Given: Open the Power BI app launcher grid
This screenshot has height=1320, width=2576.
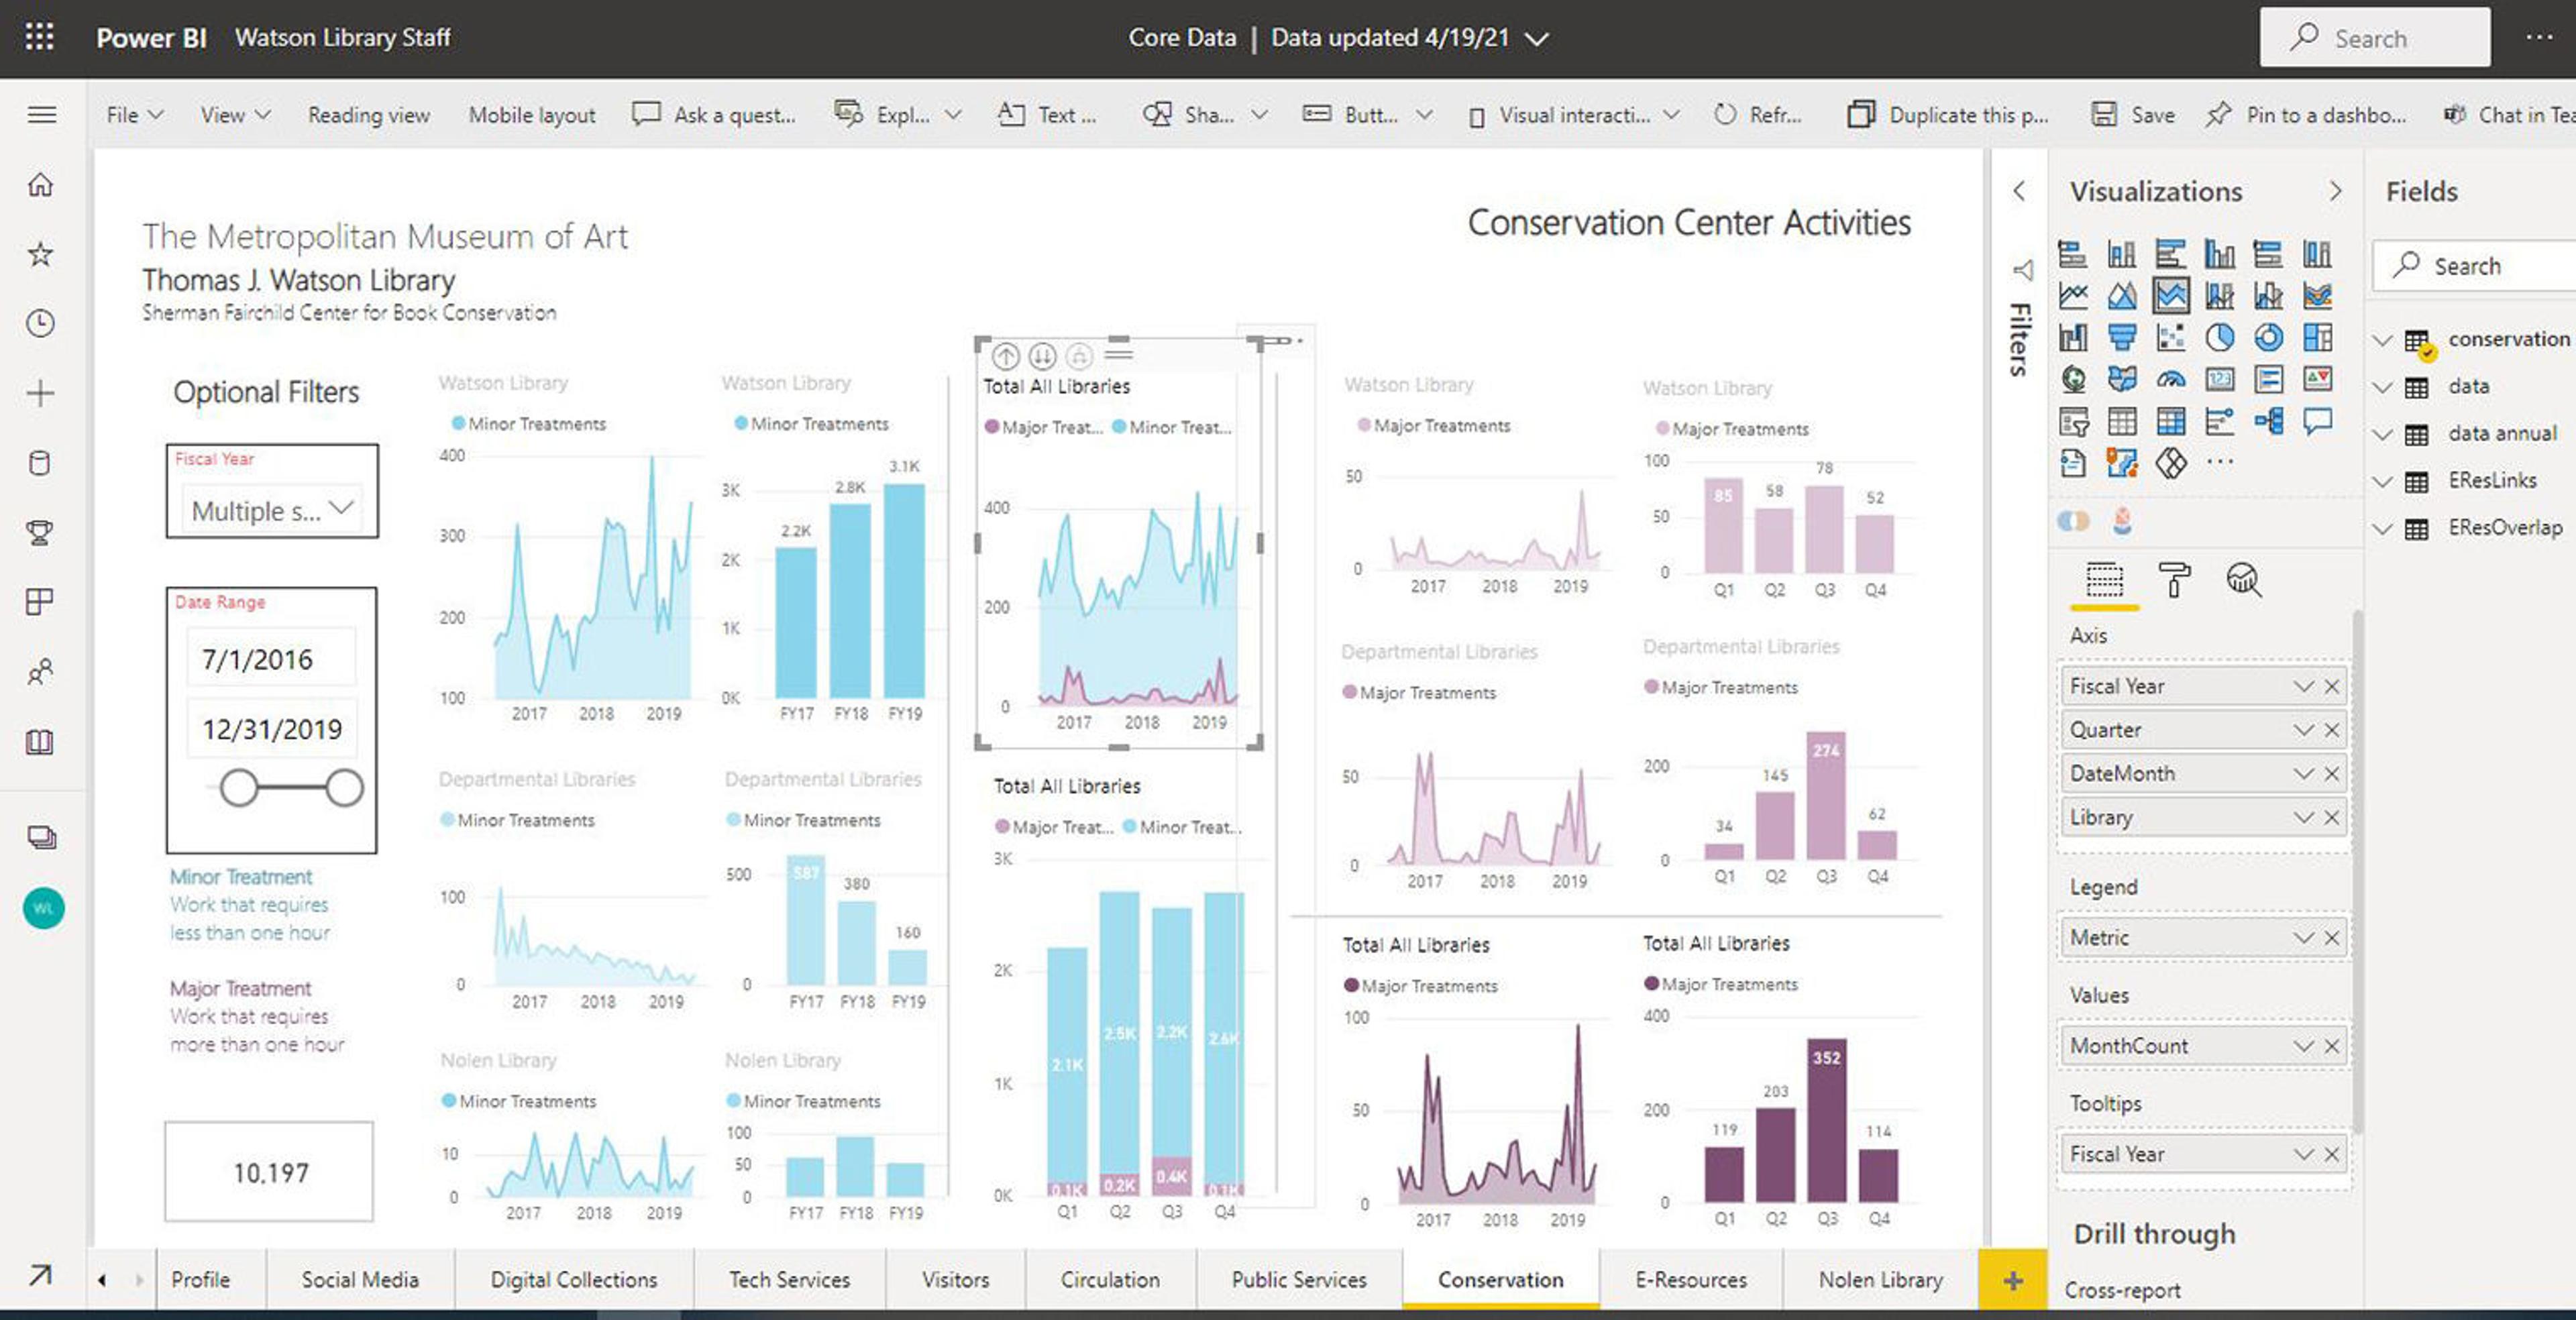Looking at the screenshot, I should click(x=40, y=37).
